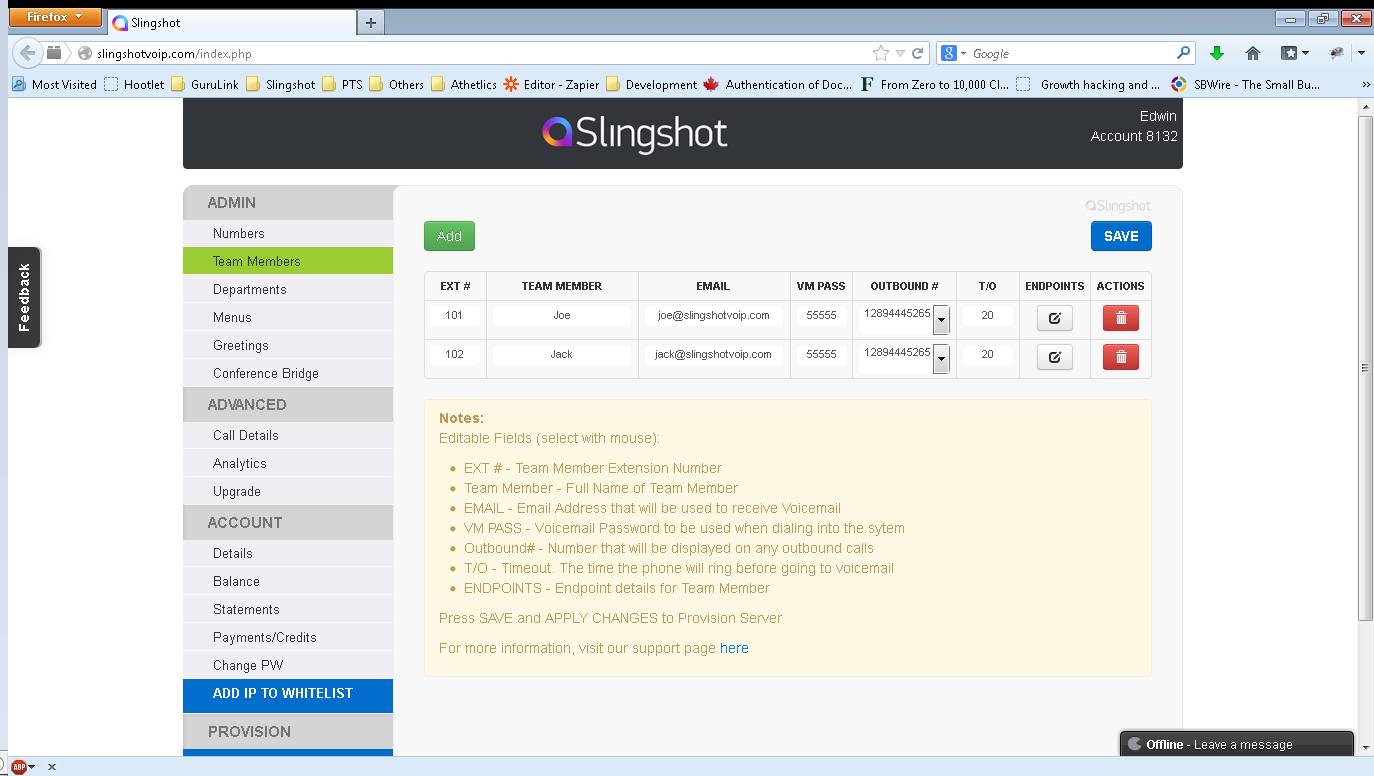The width and height of the screenshot is (1374, 776).
Task: Open the Most Visited bookmarks dropdown
Action: (54, 85)
